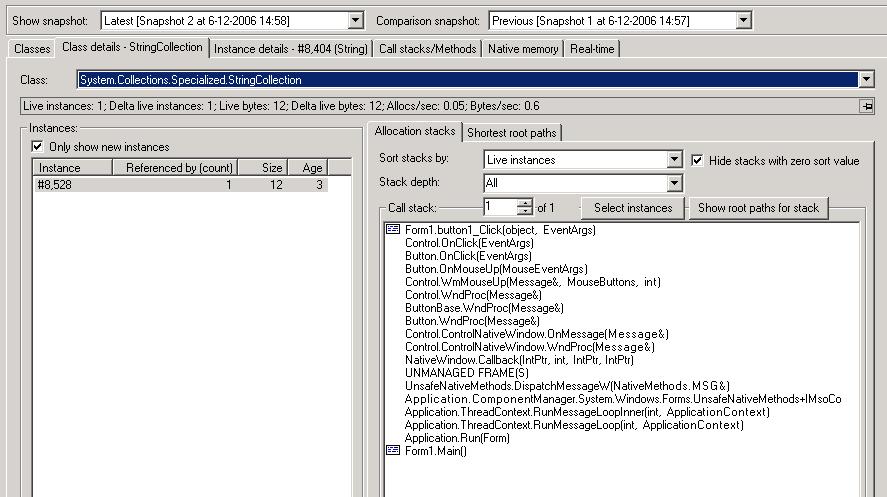Screen dimensions: 887x497
Task: Open the Comparison snapshot dropdown
Action: click(x=743, y=21)
